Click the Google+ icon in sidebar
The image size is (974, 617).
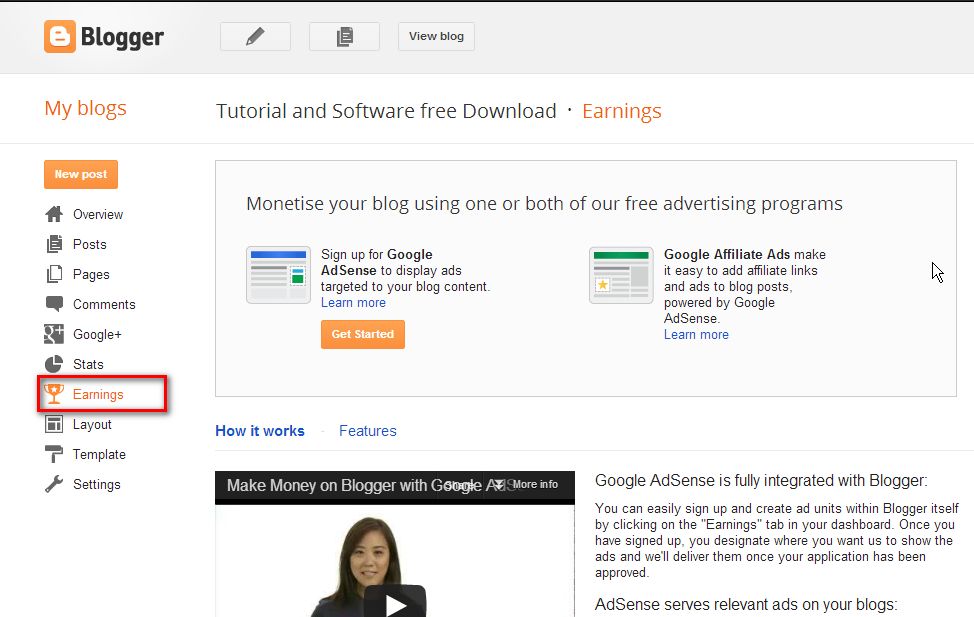[54, 334]
